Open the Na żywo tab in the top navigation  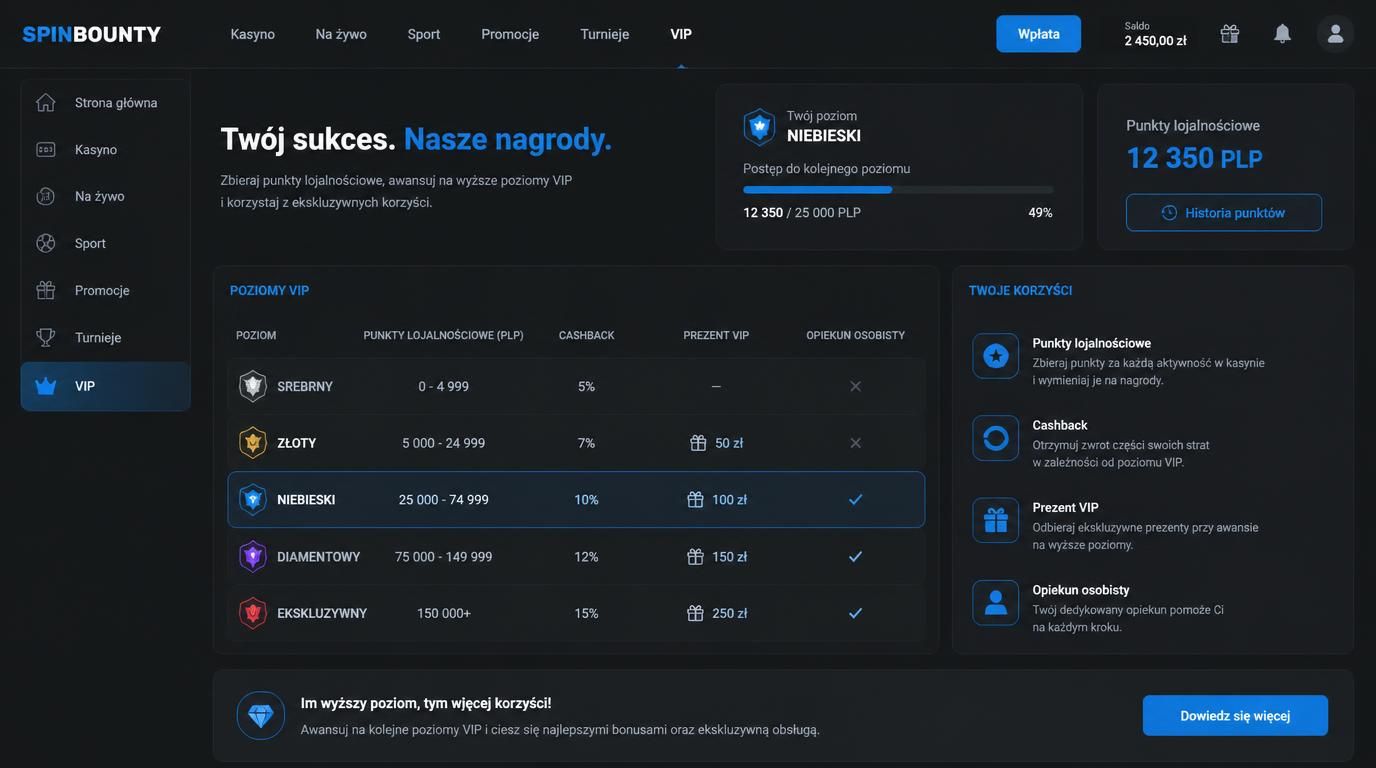click(x=341, y=34)
